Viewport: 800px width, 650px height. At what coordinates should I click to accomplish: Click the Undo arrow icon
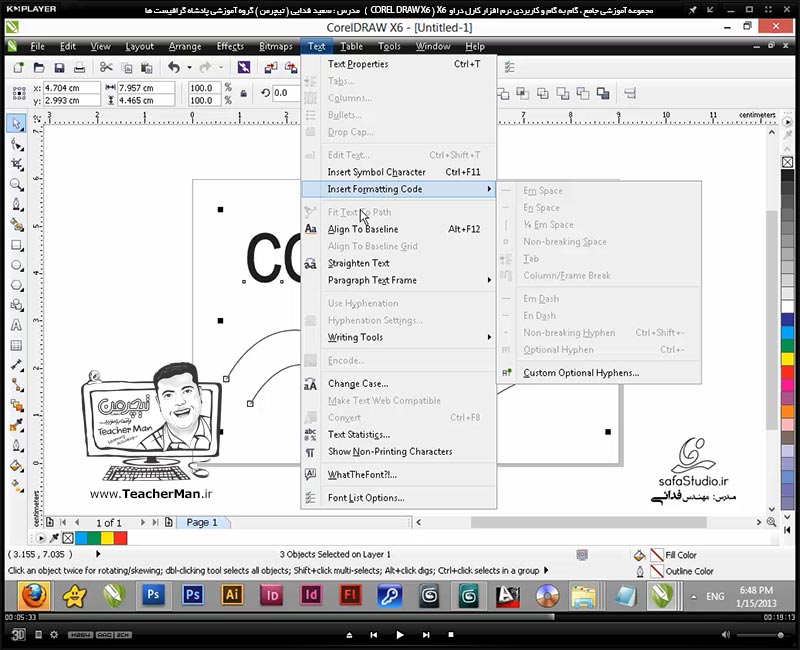tap(174, 67)
